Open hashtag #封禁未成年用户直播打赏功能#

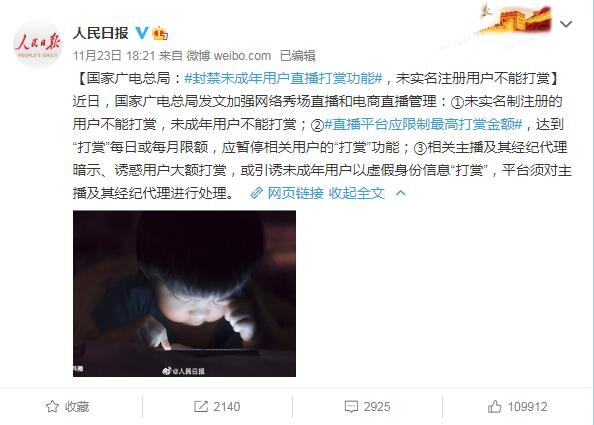[x=283, y=78]
